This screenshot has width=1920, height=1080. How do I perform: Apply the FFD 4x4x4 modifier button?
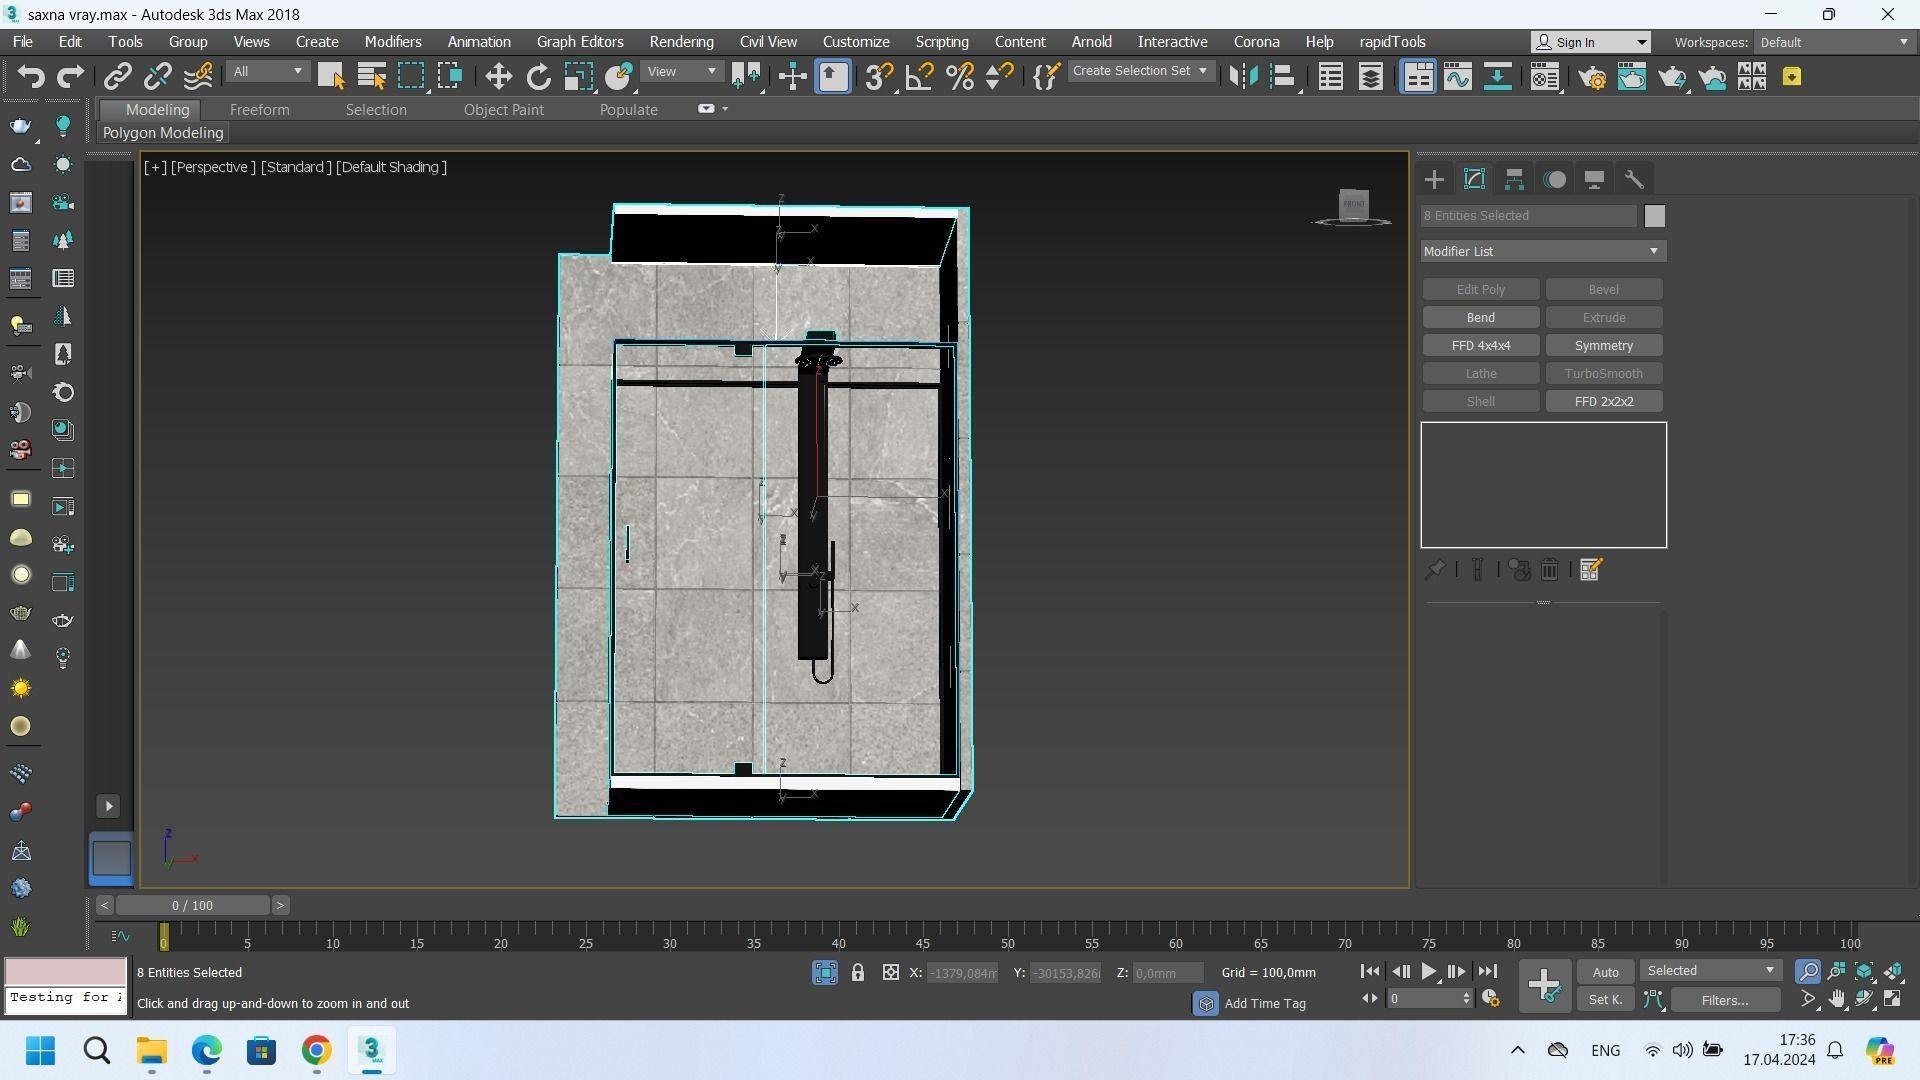pyautogui.click(x=1480, y=346)
